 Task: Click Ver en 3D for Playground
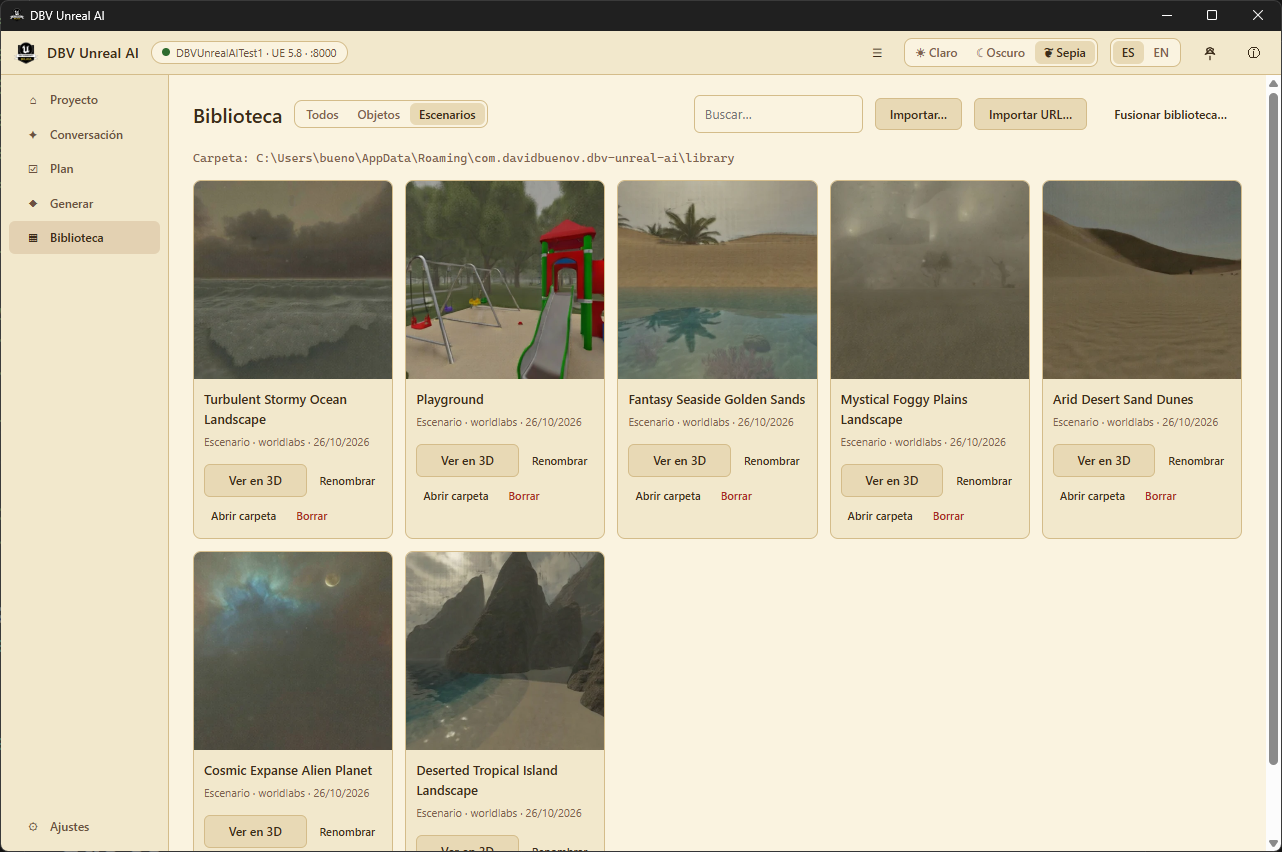pyautogui.click(x=467, y=461)
